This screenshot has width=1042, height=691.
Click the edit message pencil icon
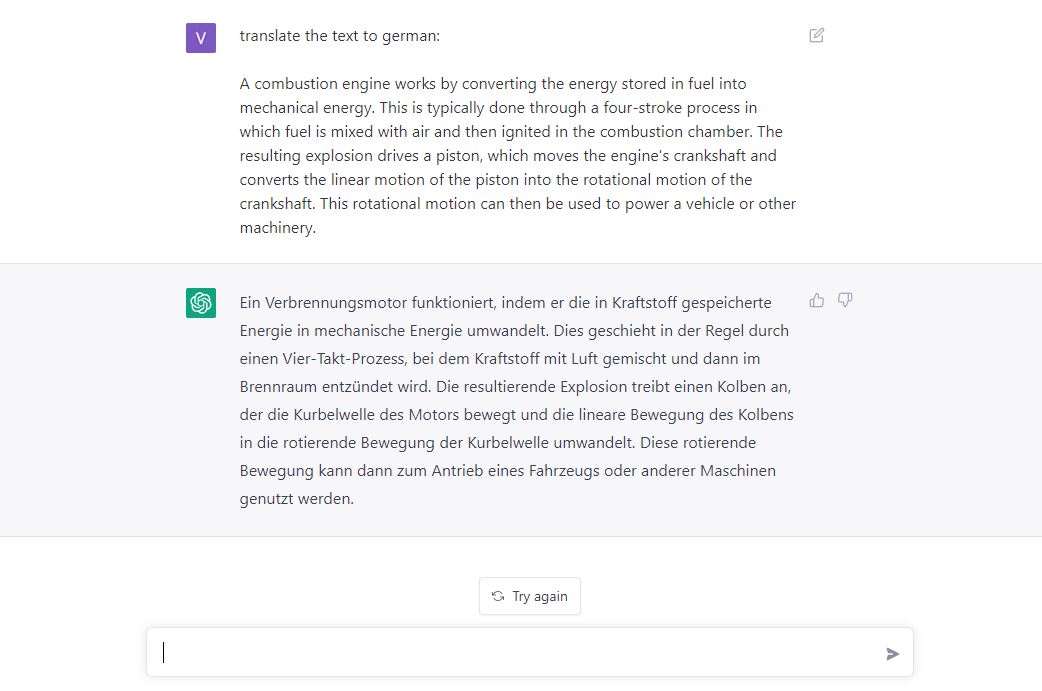coord(817,36)
